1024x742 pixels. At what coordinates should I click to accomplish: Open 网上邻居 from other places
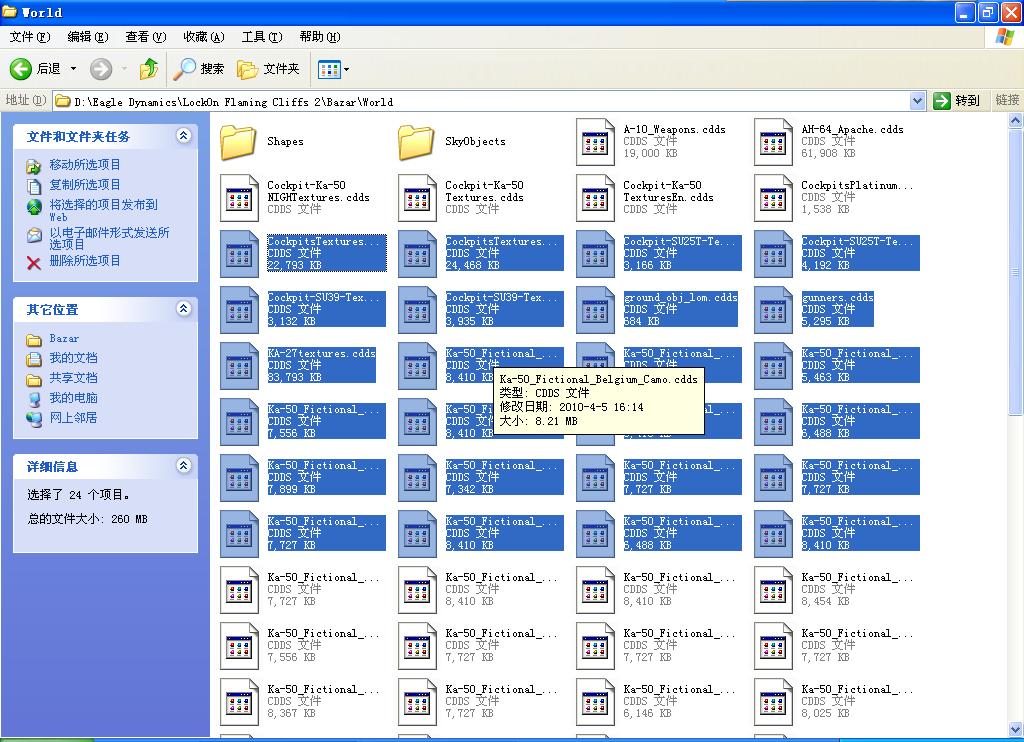(73, 417)
